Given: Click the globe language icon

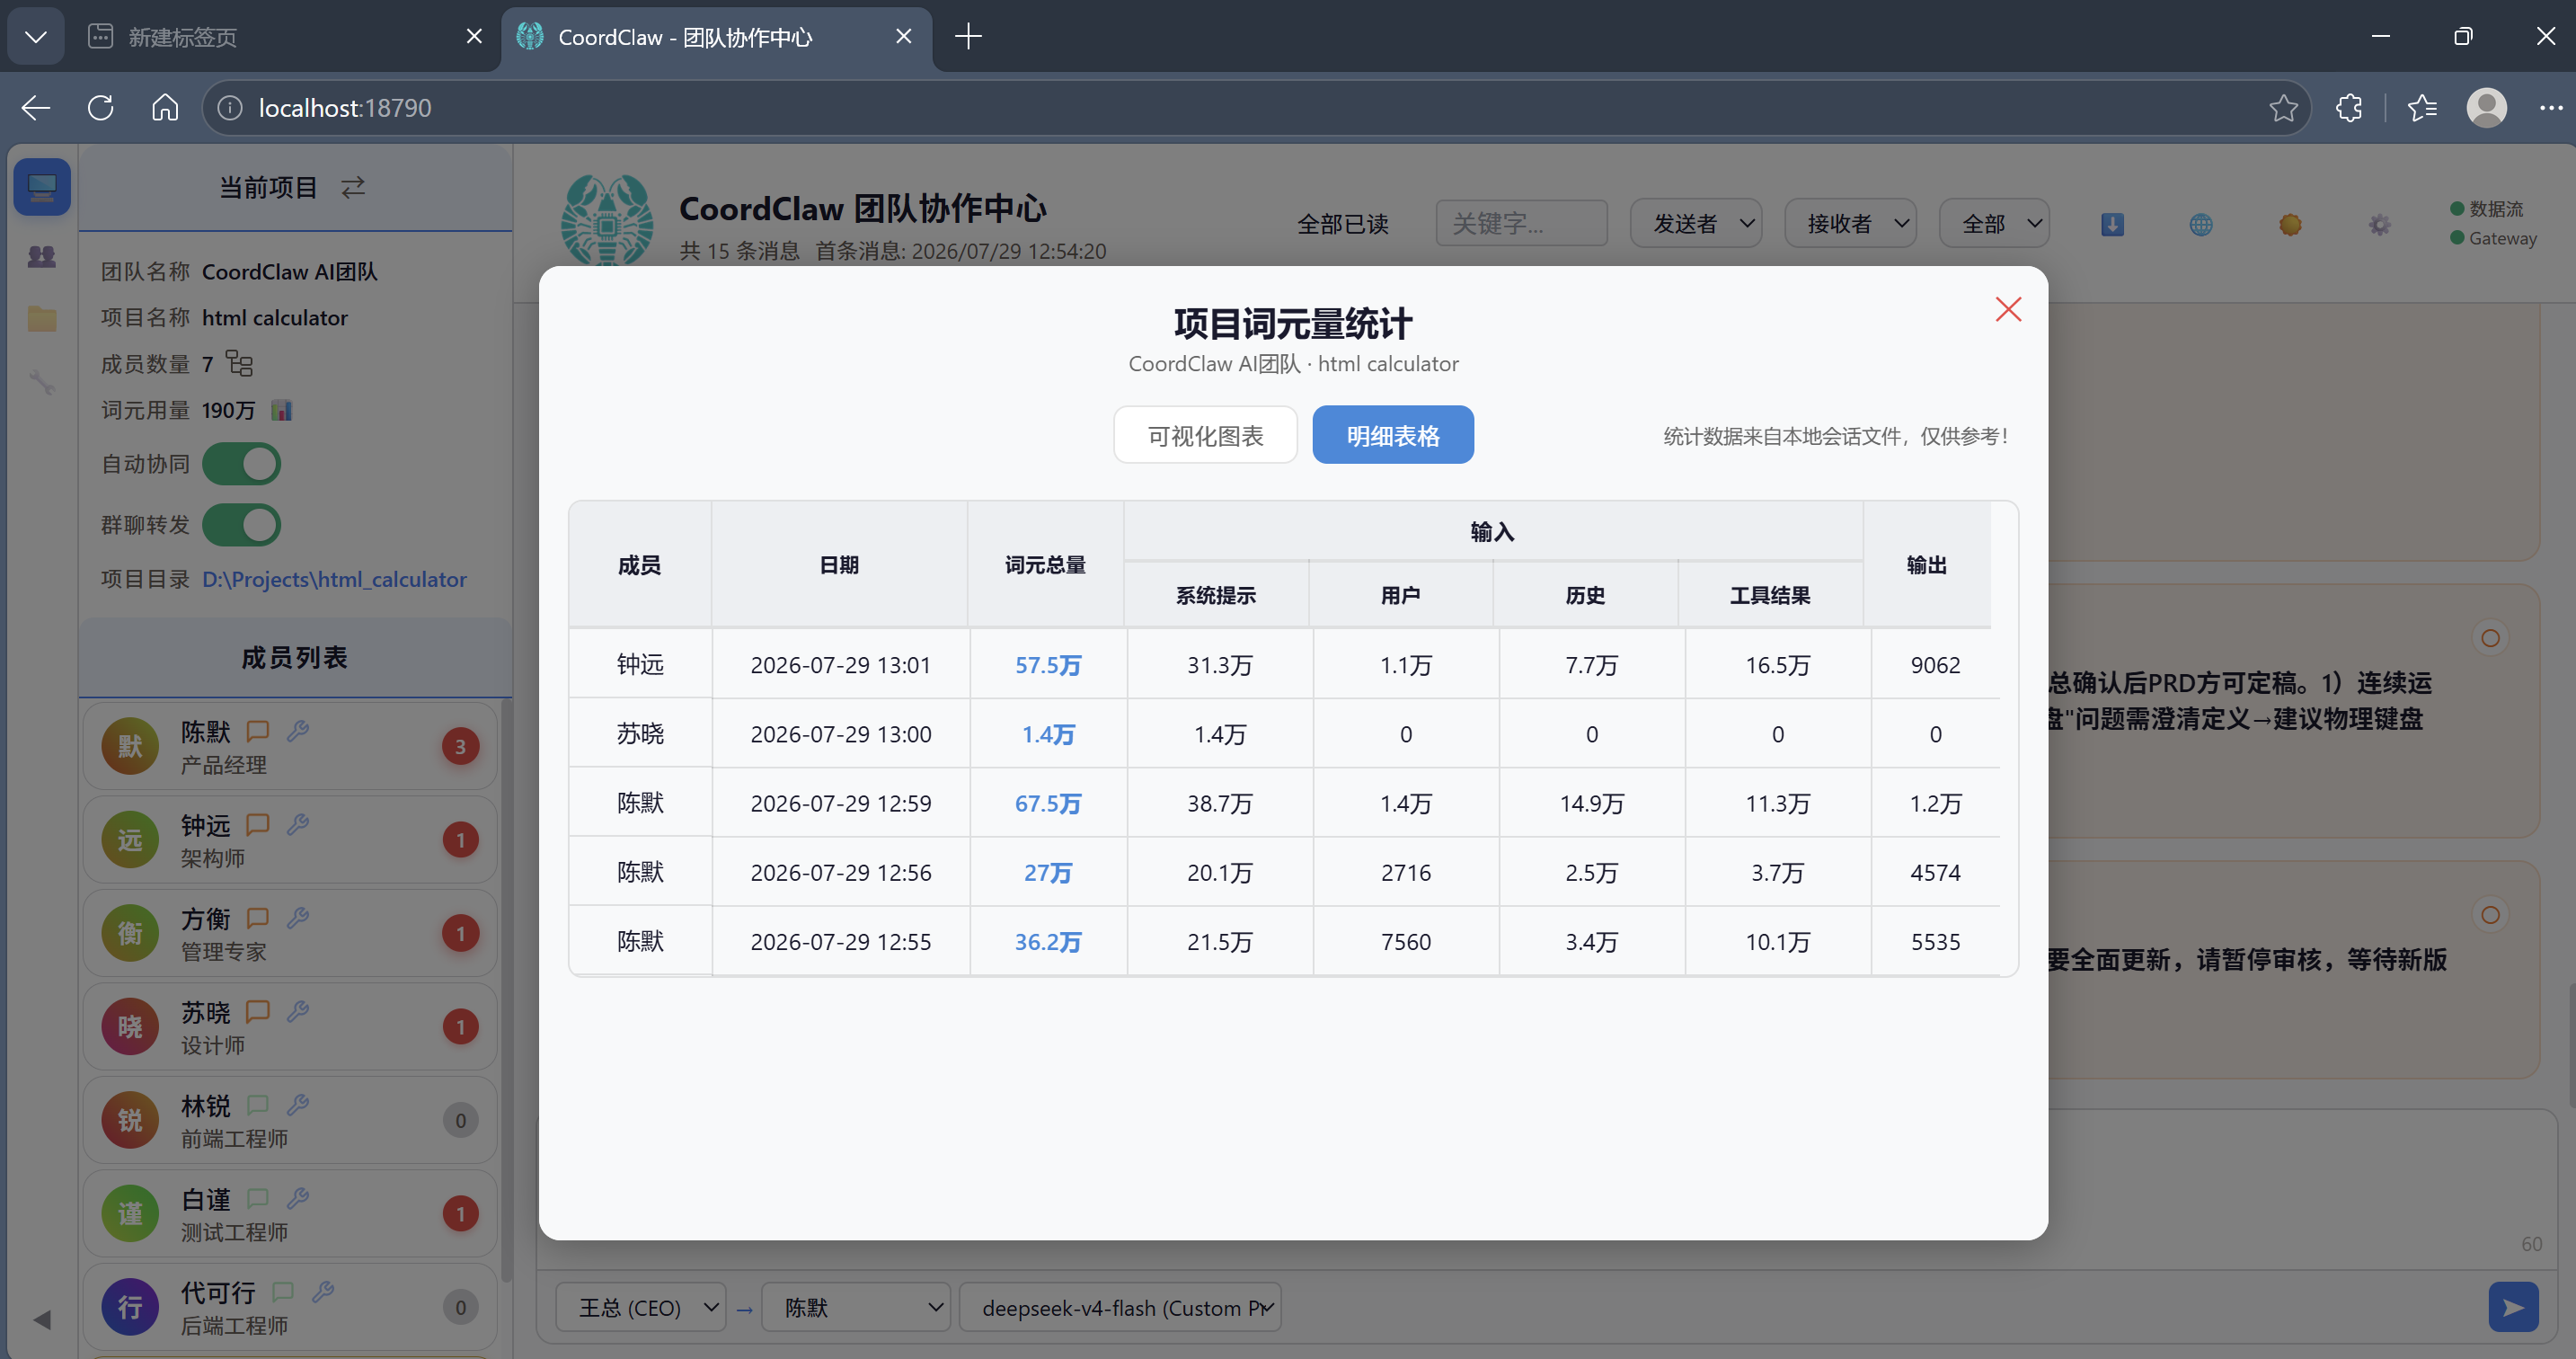Looking at the screenshot, I should (2201, 224).
